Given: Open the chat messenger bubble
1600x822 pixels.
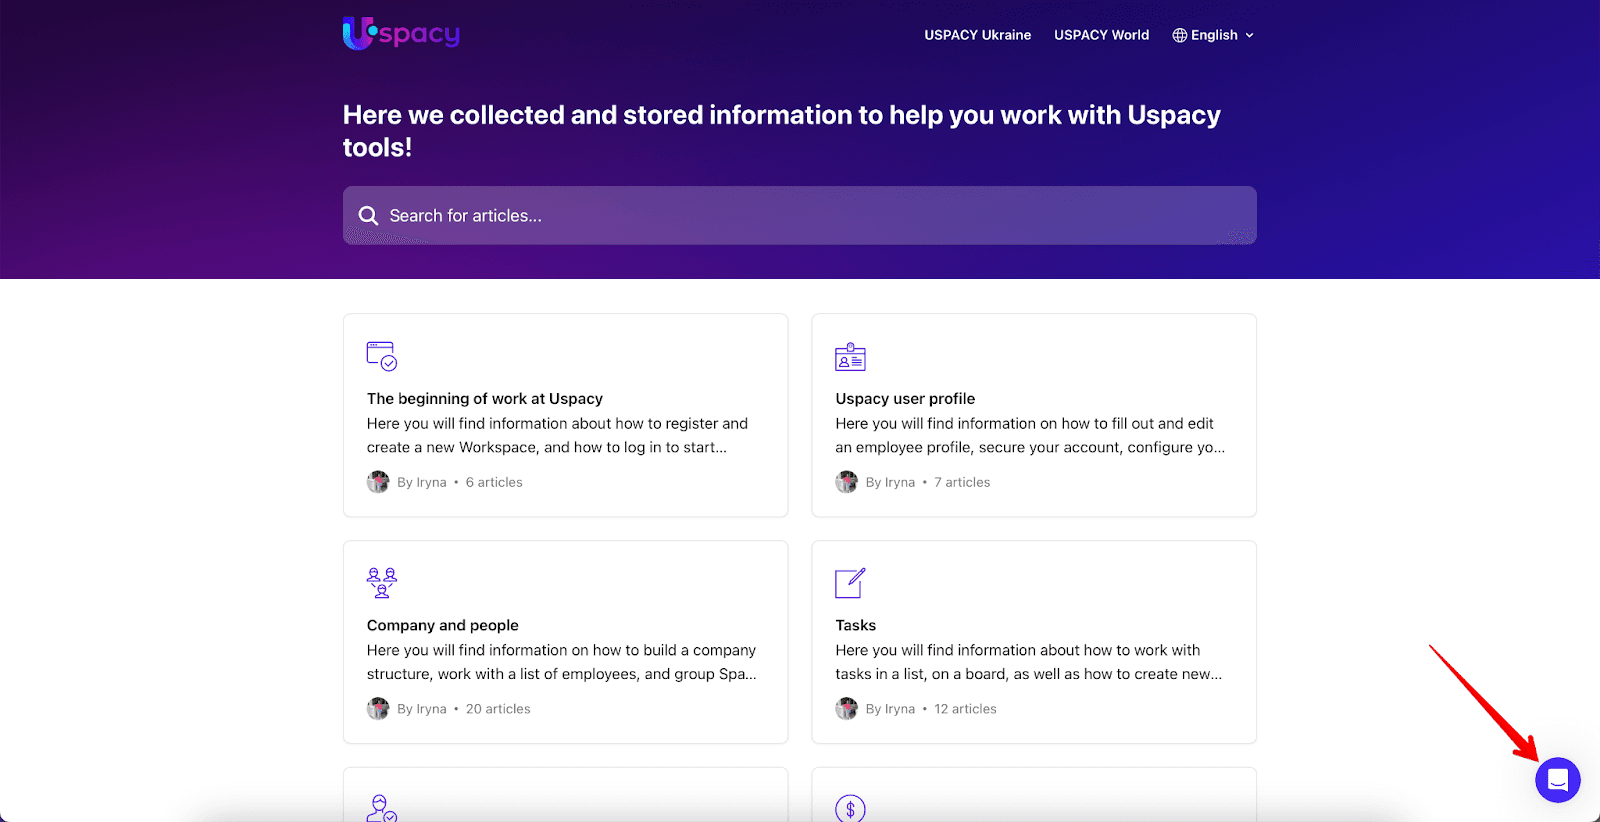Looking at the screenshot, I should click(1557, 780).
